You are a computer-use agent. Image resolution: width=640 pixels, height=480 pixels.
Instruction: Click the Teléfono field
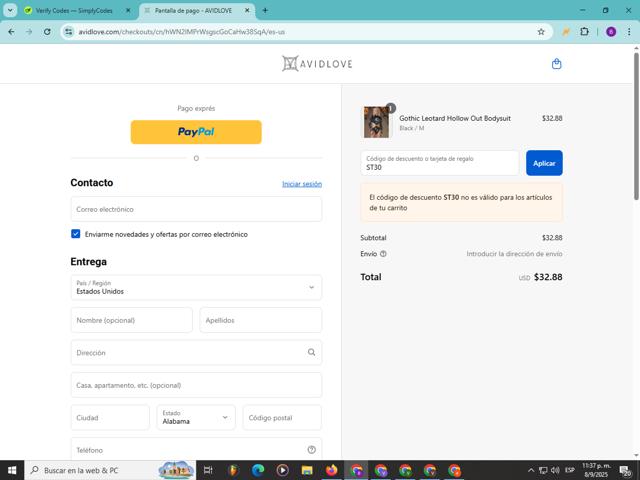[196, 450]
